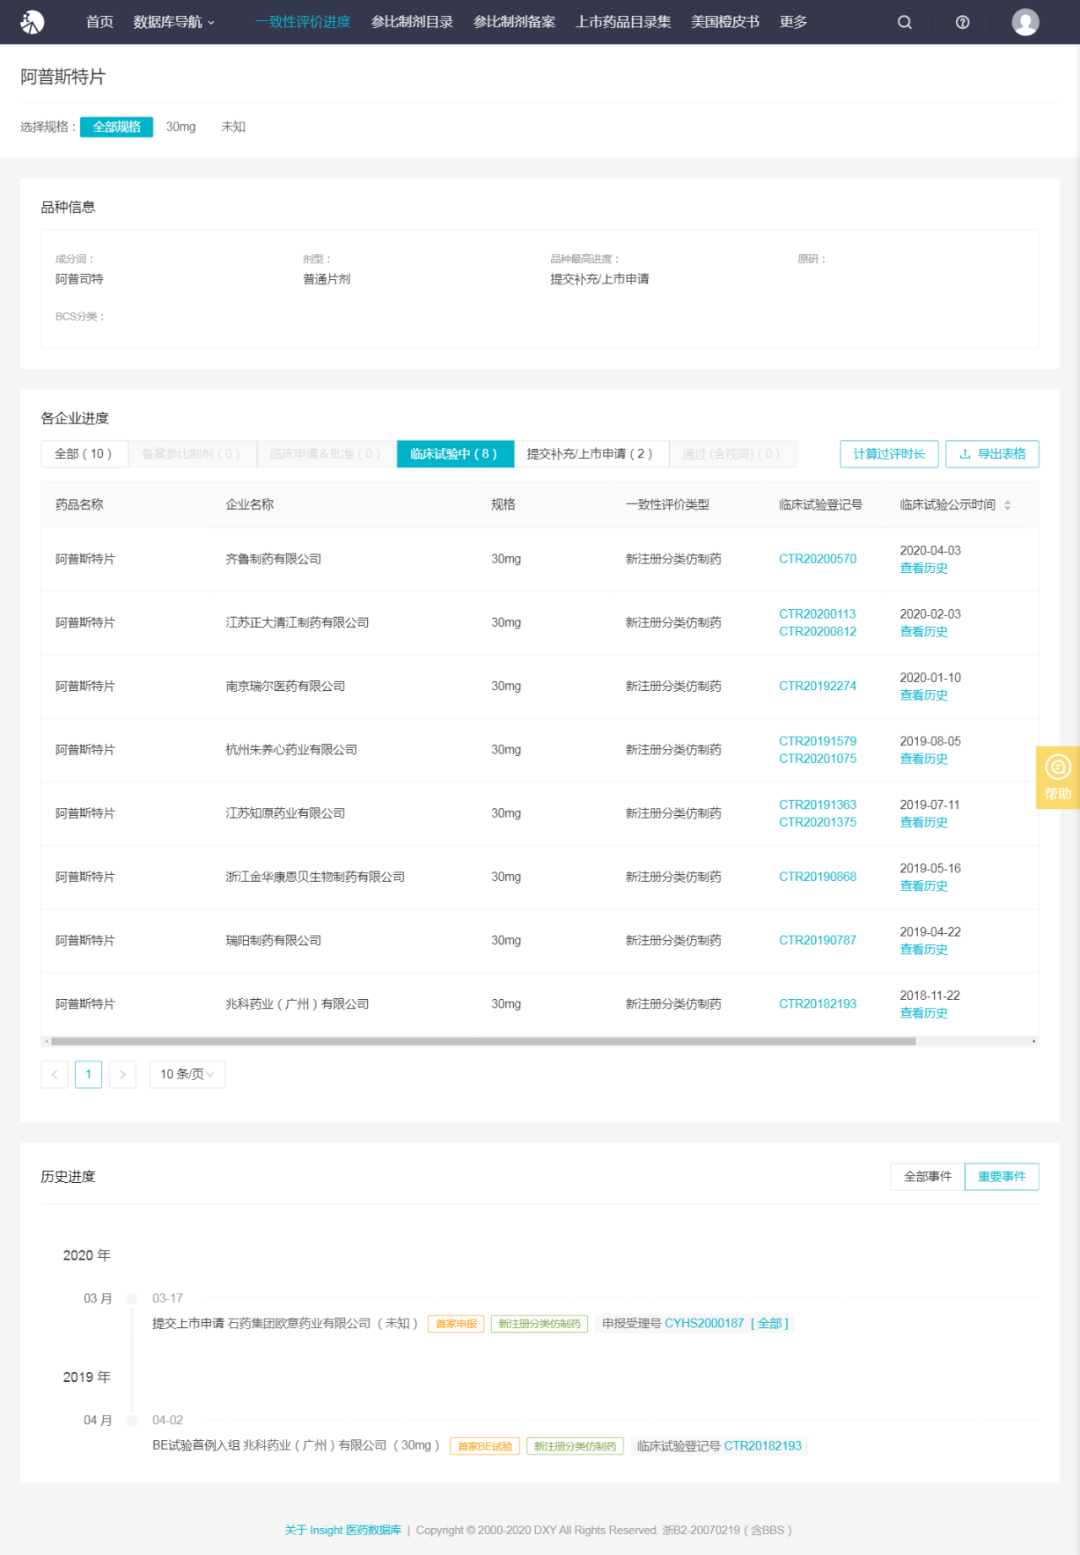1080x1555 pixels.
Task: Open the search icon in the top bar
Action: coord(904,22)
